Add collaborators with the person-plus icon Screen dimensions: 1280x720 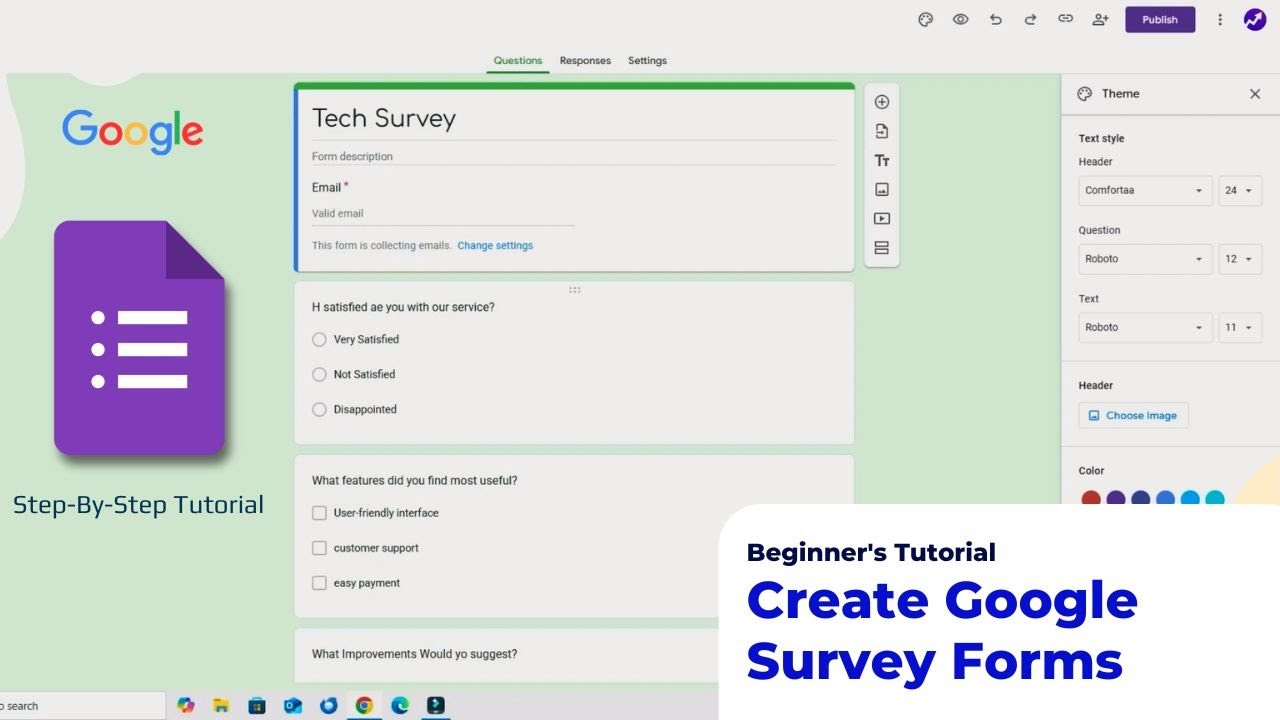pyautogui.click(x=1100, y=19)
